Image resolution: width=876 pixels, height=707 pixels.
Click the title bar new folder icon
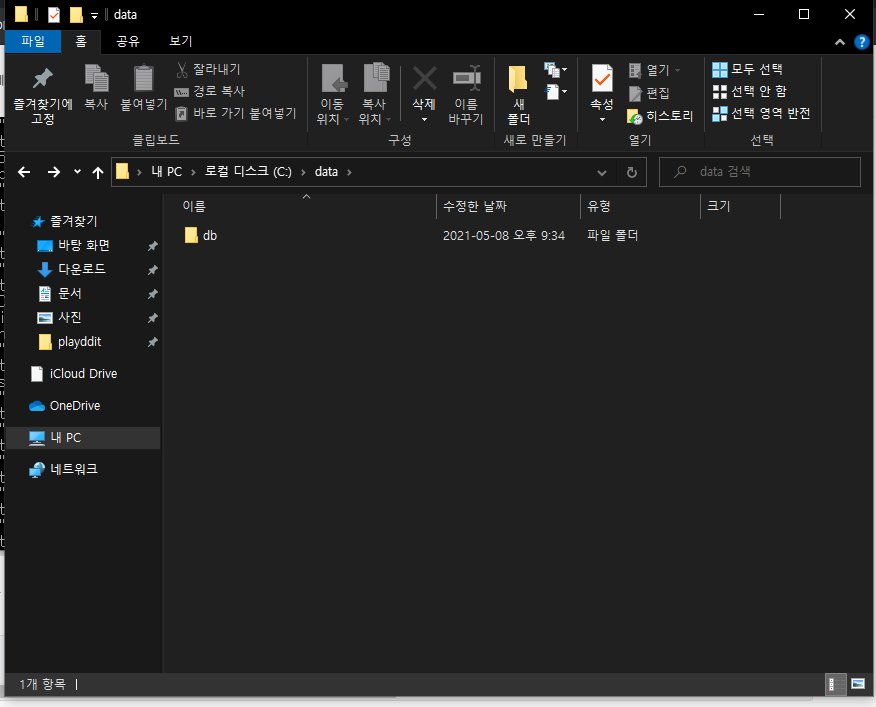click(77, 15)
